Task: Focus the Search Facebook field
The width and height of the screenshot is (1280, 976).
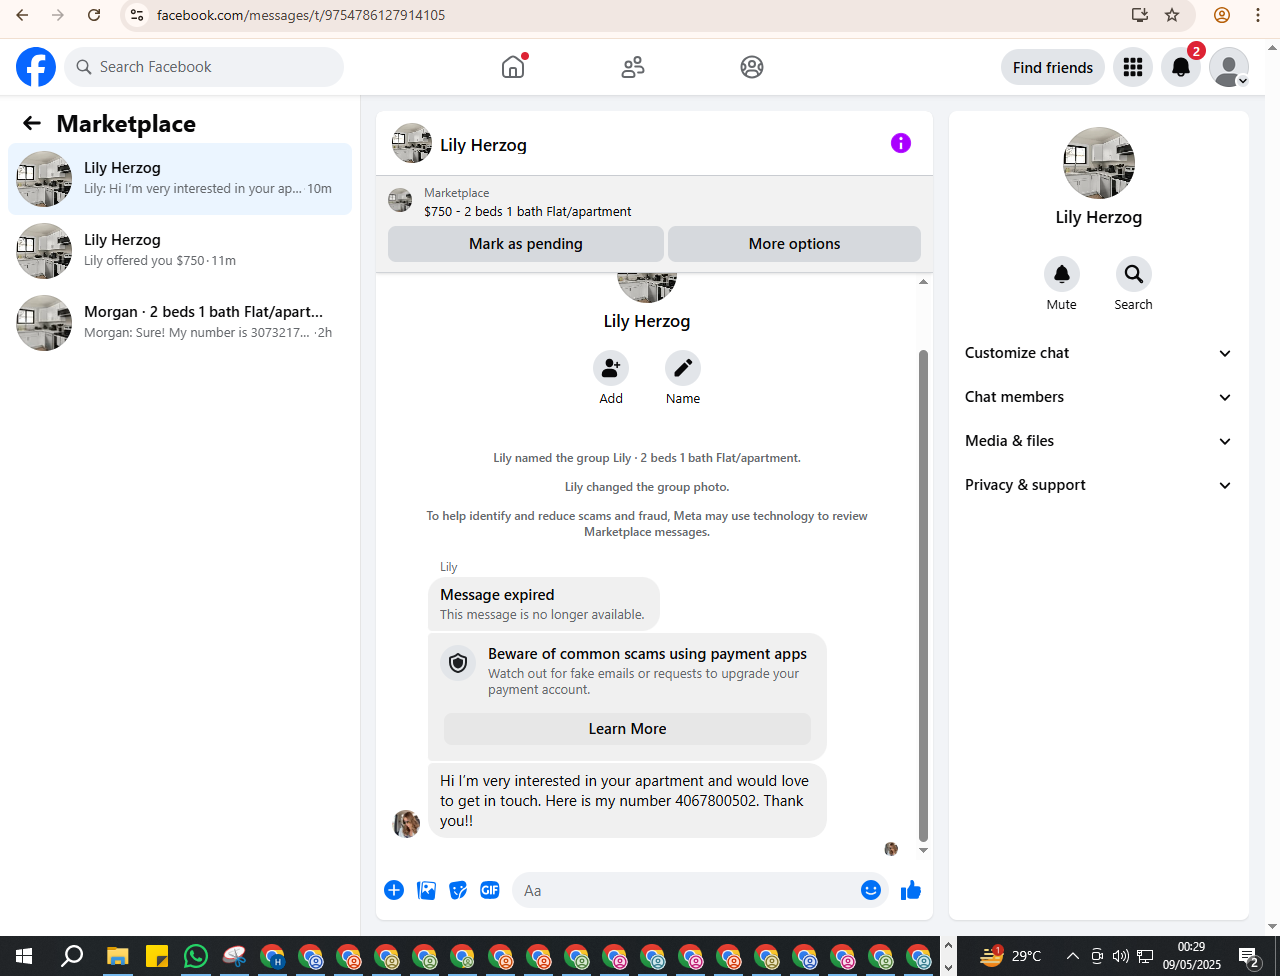Action: [204, 67]
